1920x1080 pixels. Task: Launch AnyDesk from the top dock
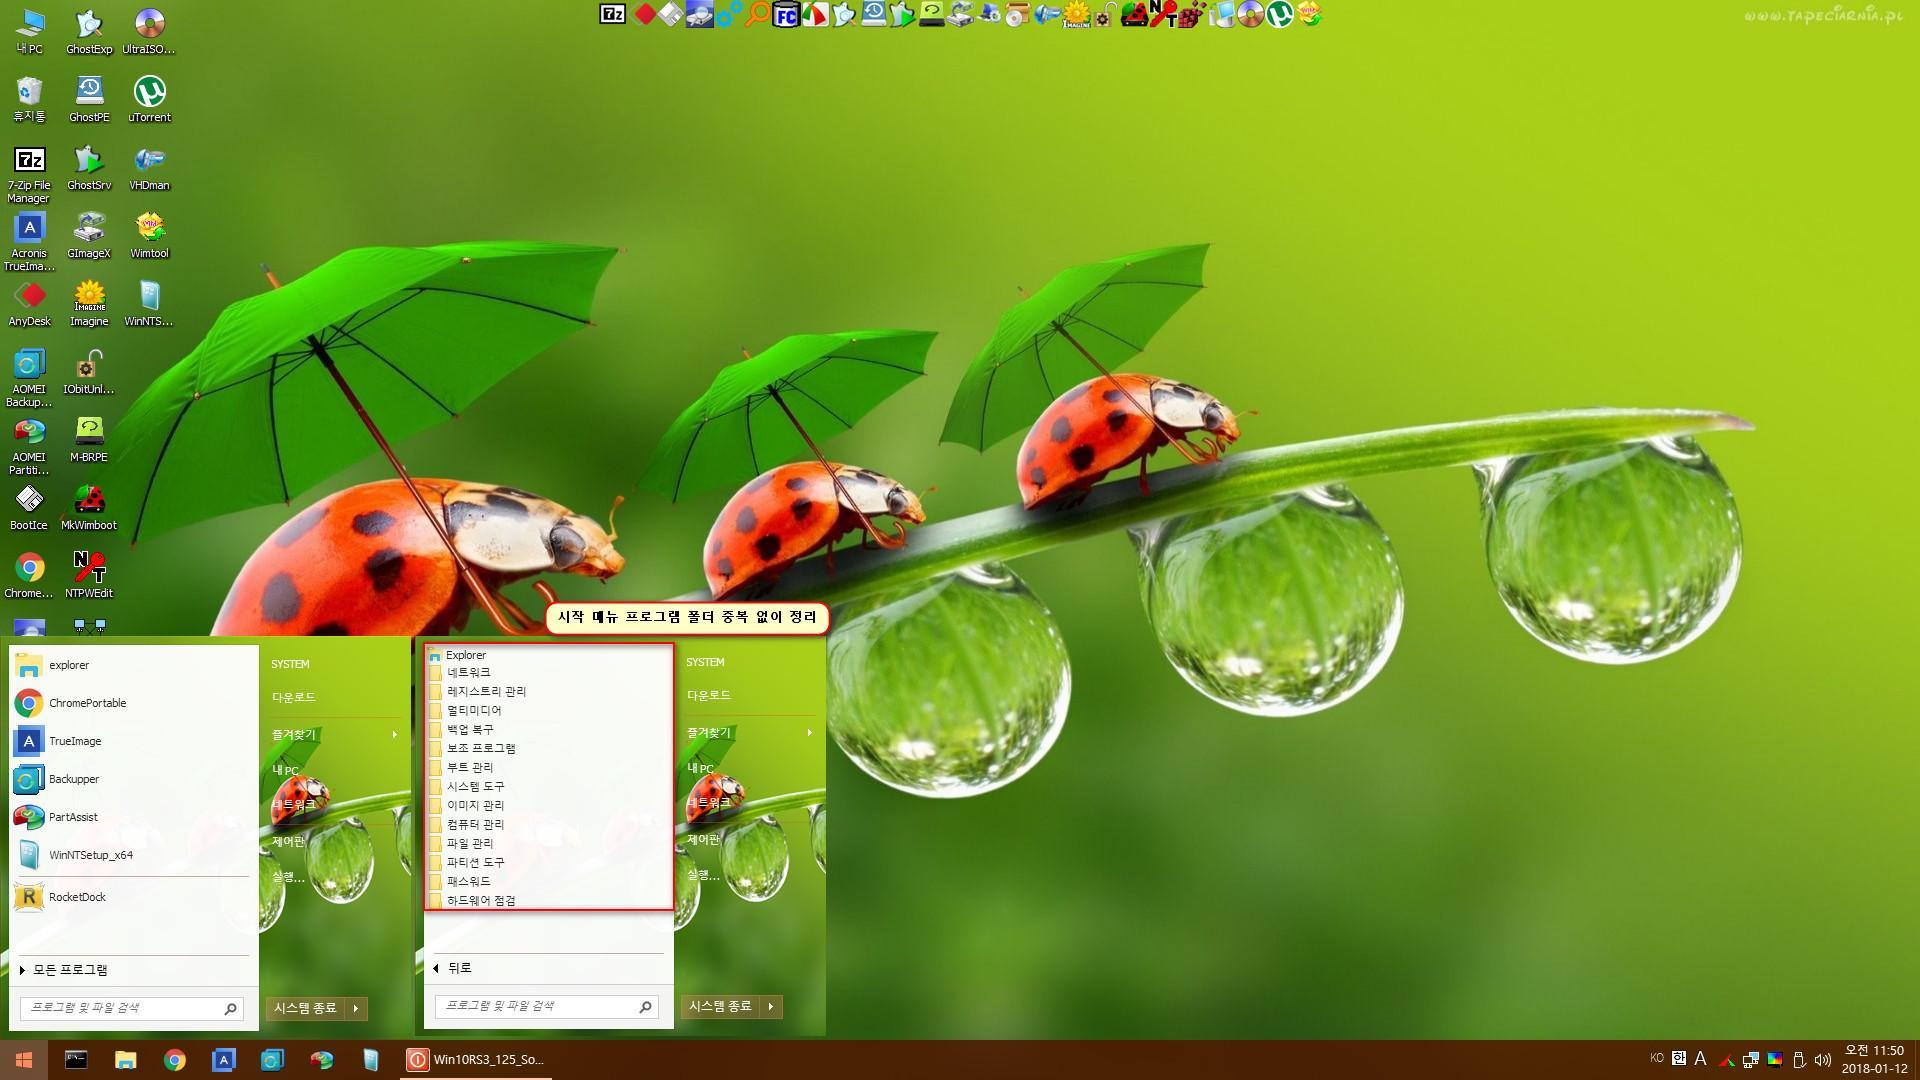pos(645,14)
